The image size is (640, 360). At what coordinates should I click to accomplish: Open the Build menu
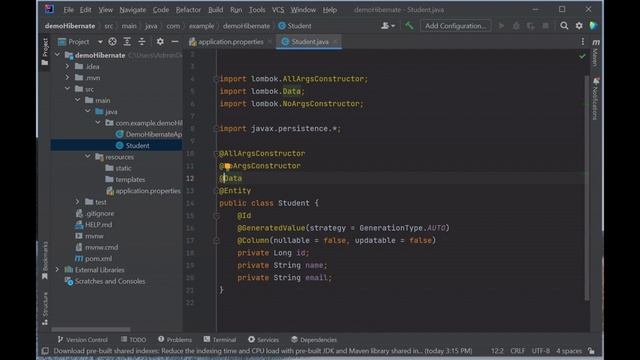coord(216,10)
